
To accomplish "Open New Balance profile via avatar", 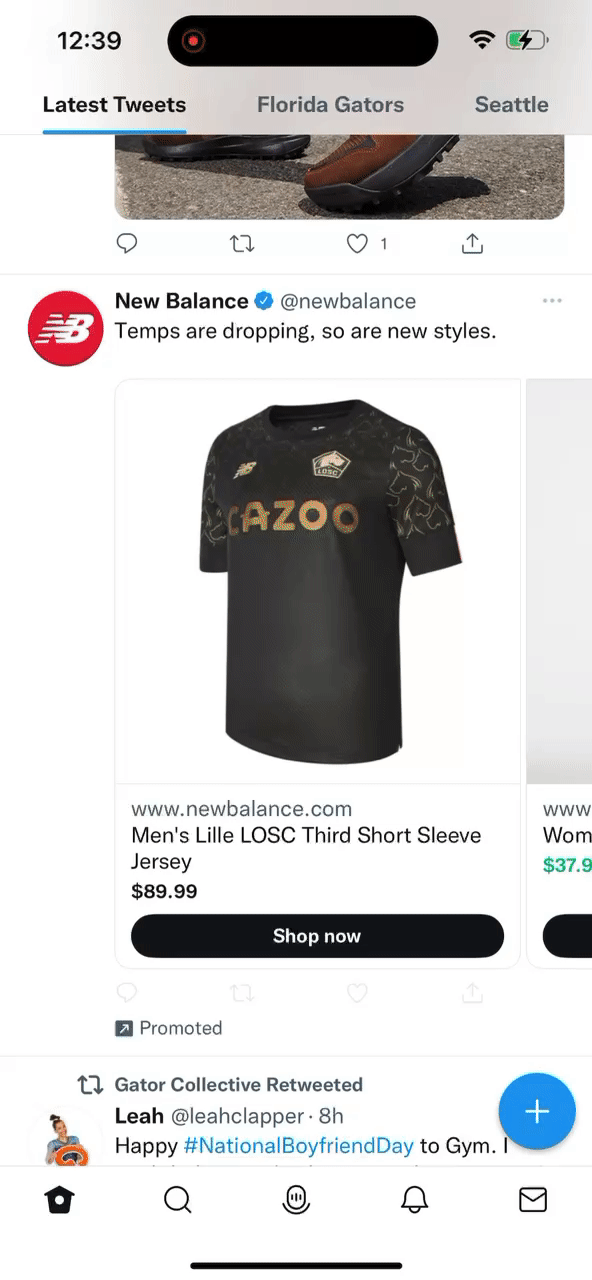I will (x=66, y=328).
